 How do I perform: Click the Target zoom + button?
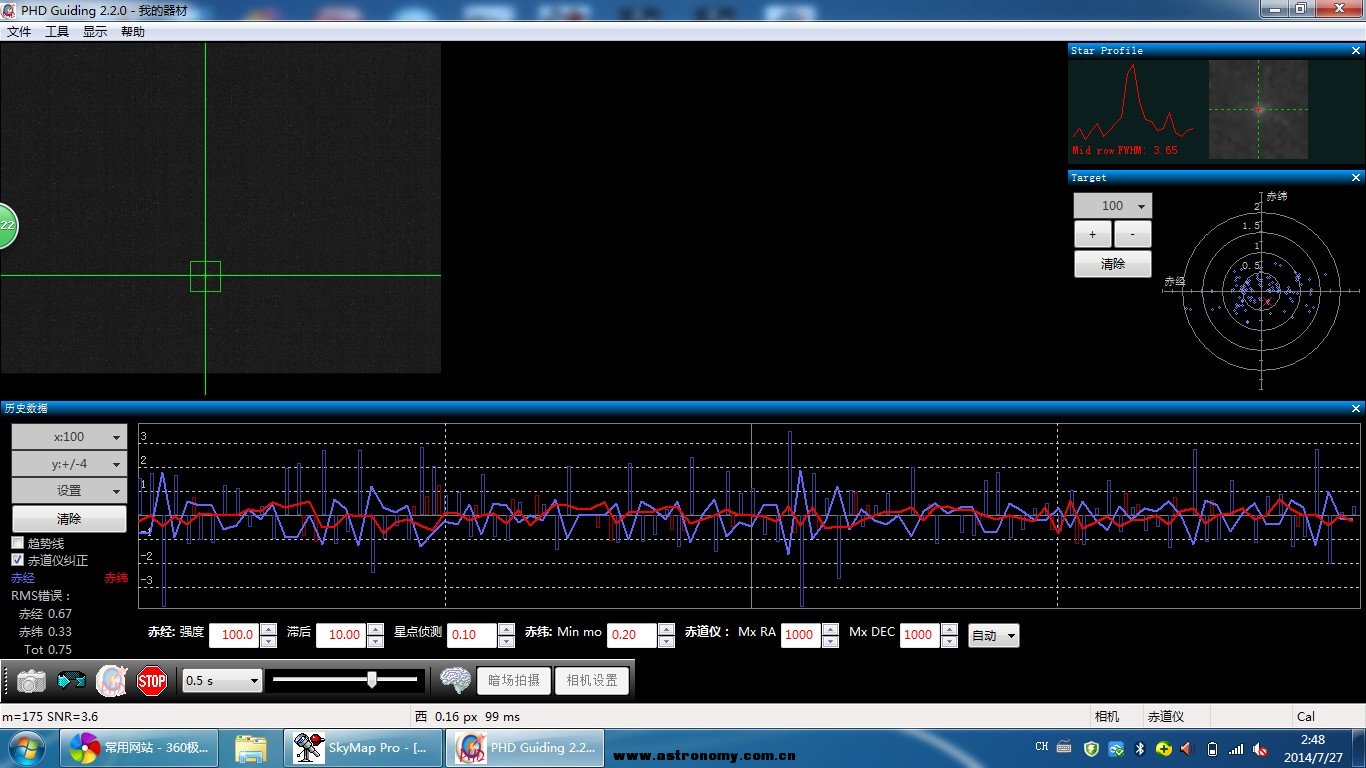pos(1093,234)
